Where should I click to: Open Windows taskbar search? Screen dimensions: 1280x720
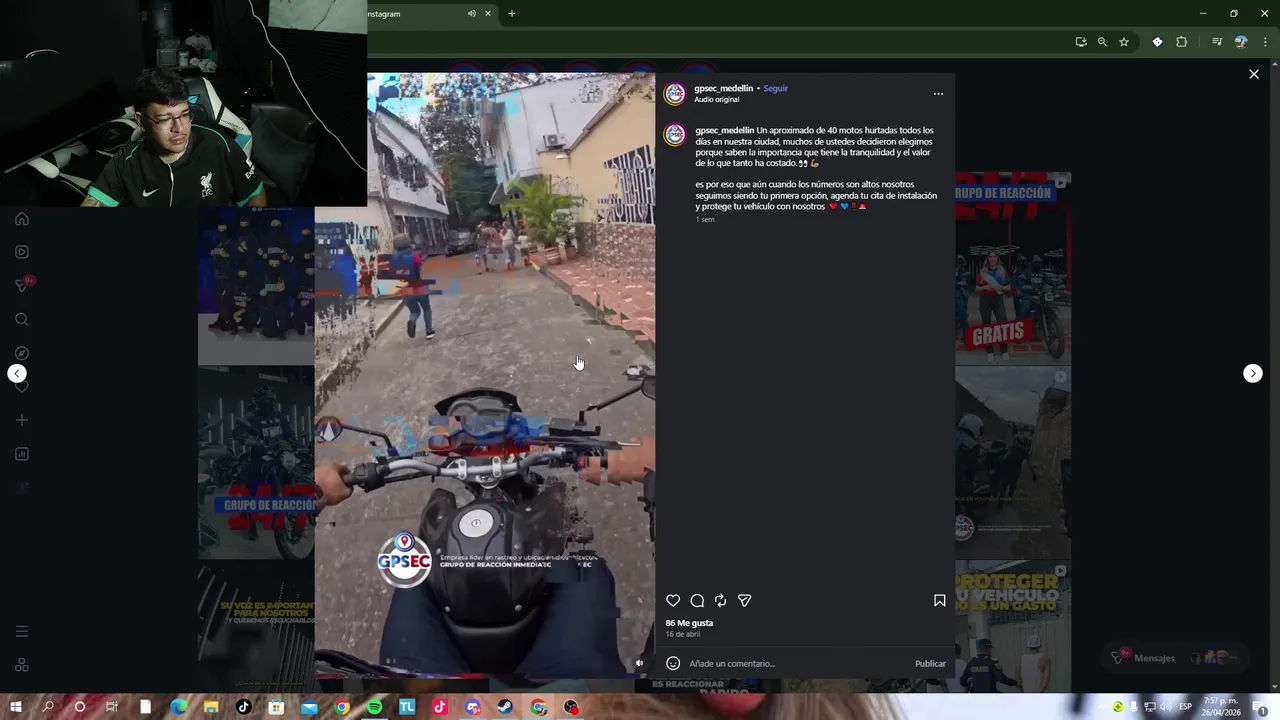(x=48, y=707)
